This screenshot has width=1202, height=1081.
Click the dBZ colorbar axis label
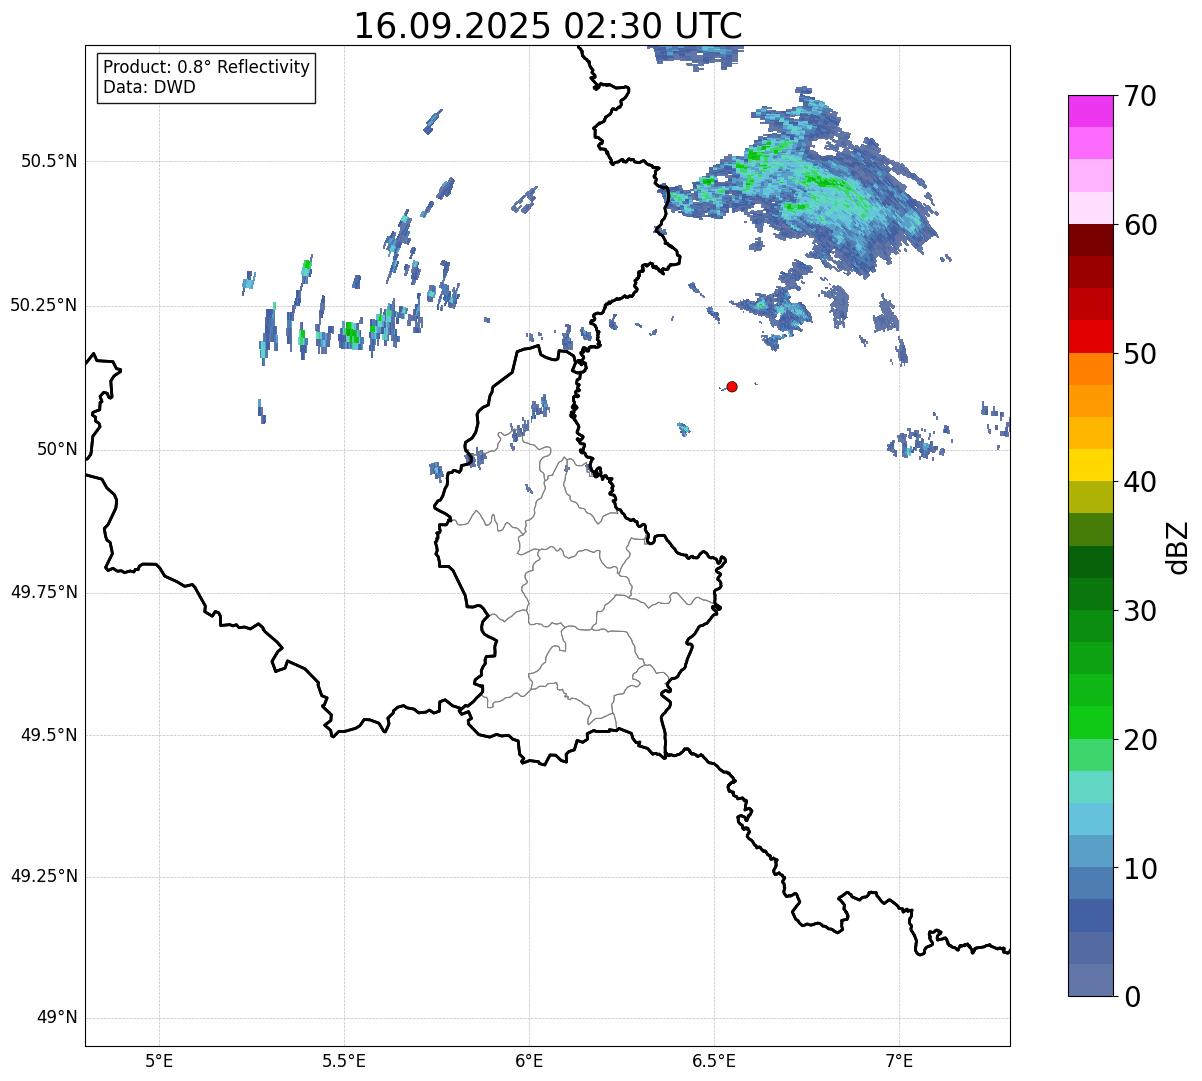click(1177, 546)
